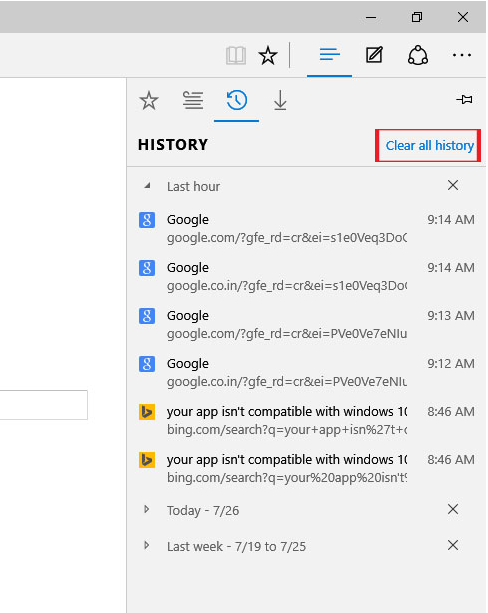Open Reading view book icon

point(236,56)
